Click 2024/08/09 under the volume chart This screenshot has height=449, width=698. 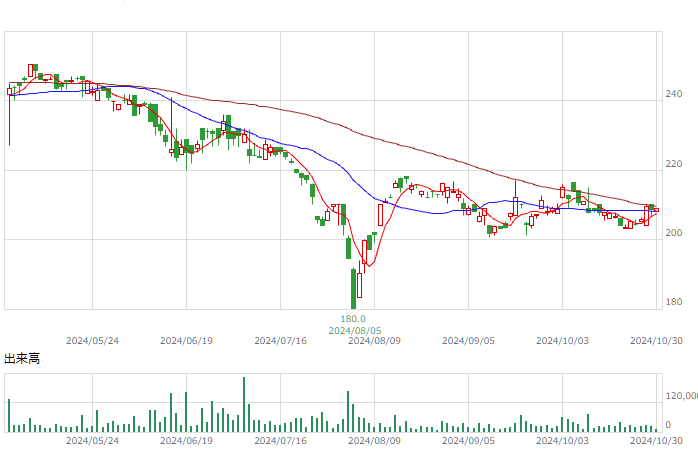coord(374,441)
